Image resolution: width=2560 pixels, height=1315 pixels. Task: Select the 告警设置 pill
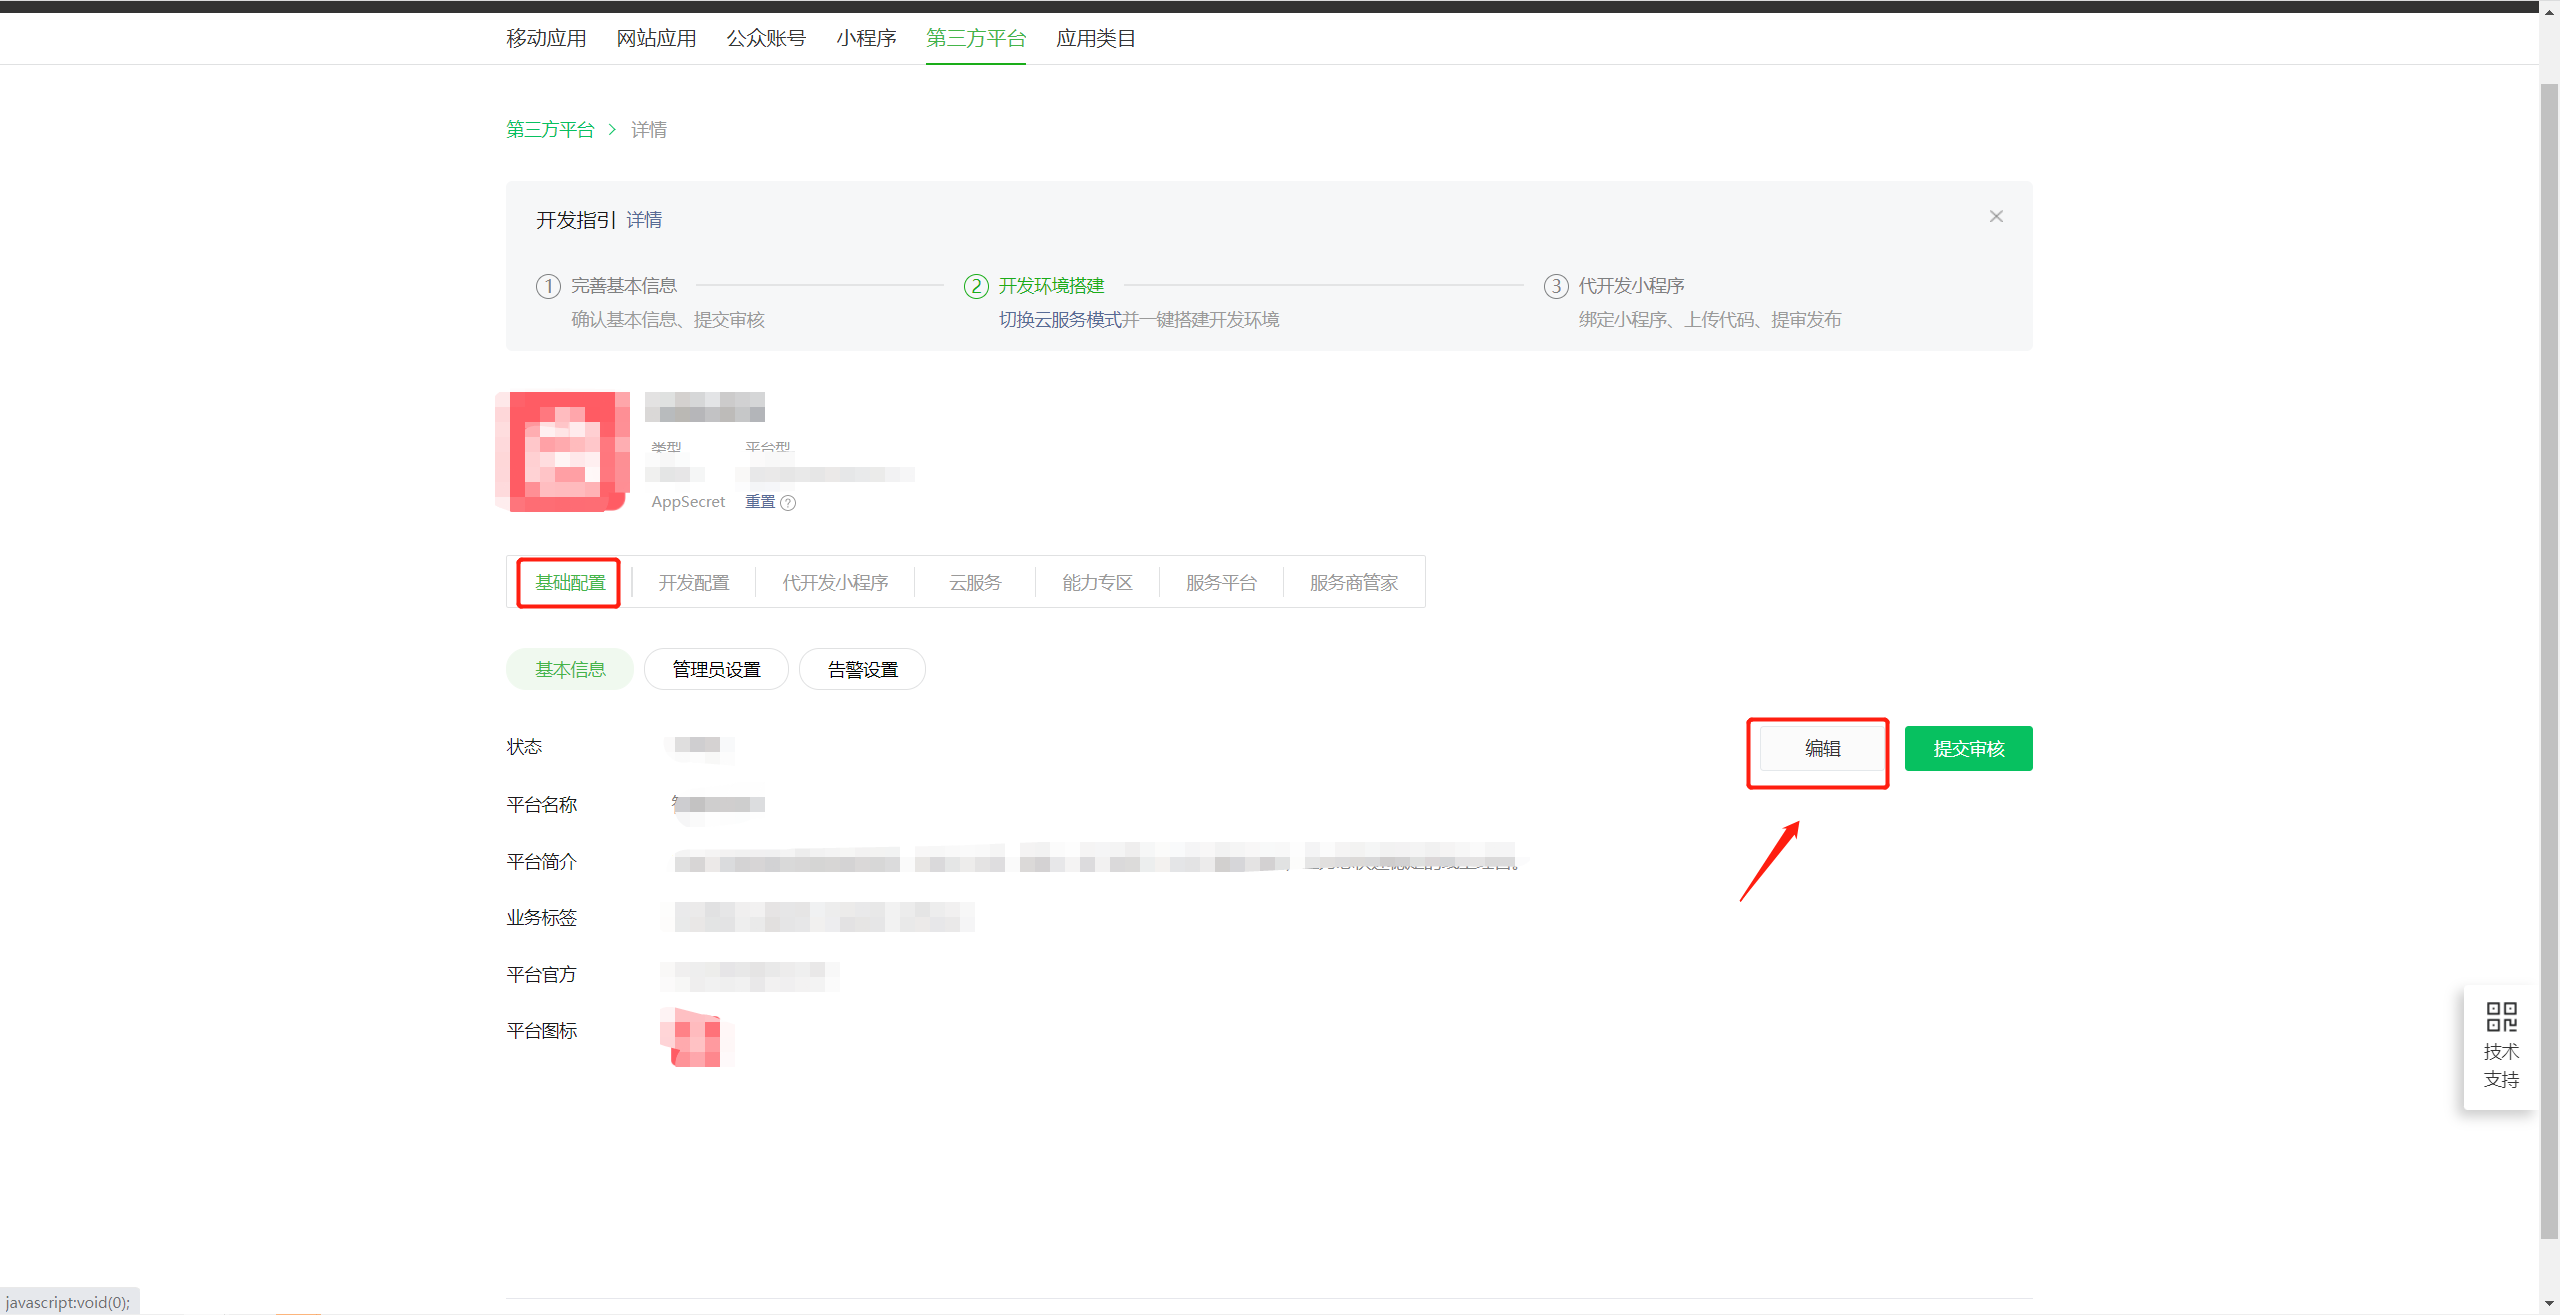[862, 670]
